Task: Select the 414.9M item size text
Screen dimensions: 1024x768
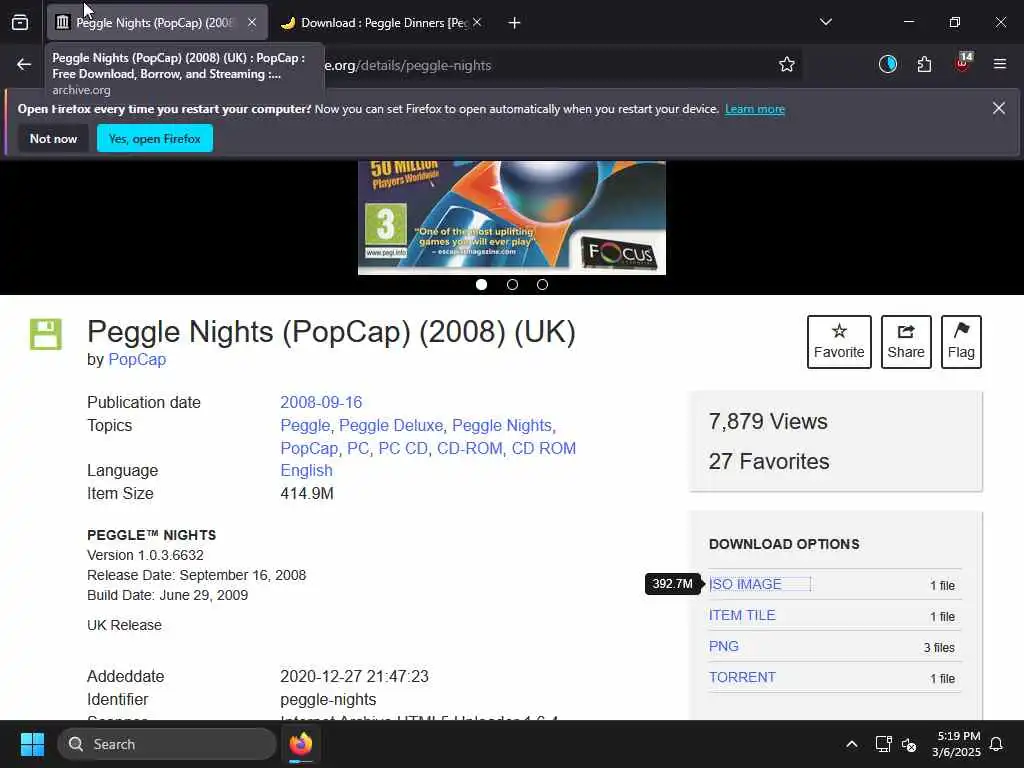Action: 307,494
